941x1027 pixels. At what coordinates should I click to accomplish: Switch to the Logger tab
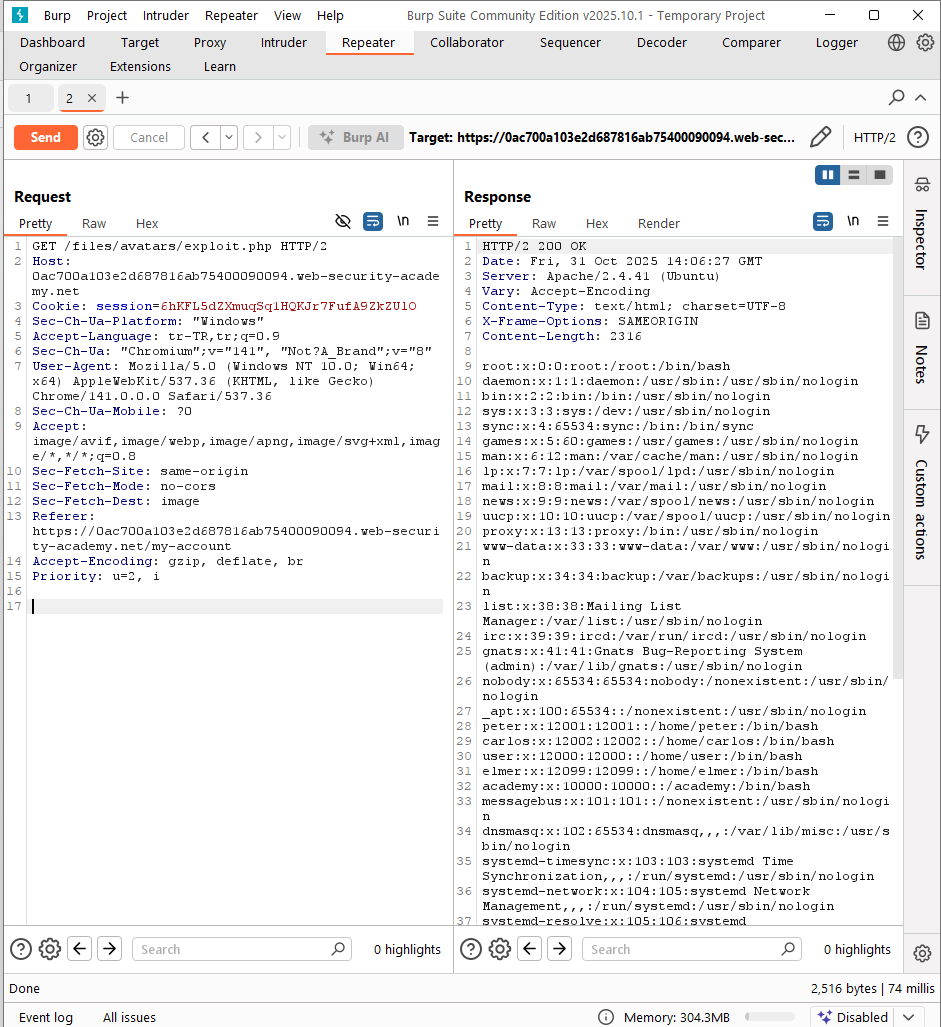[836, 43]
